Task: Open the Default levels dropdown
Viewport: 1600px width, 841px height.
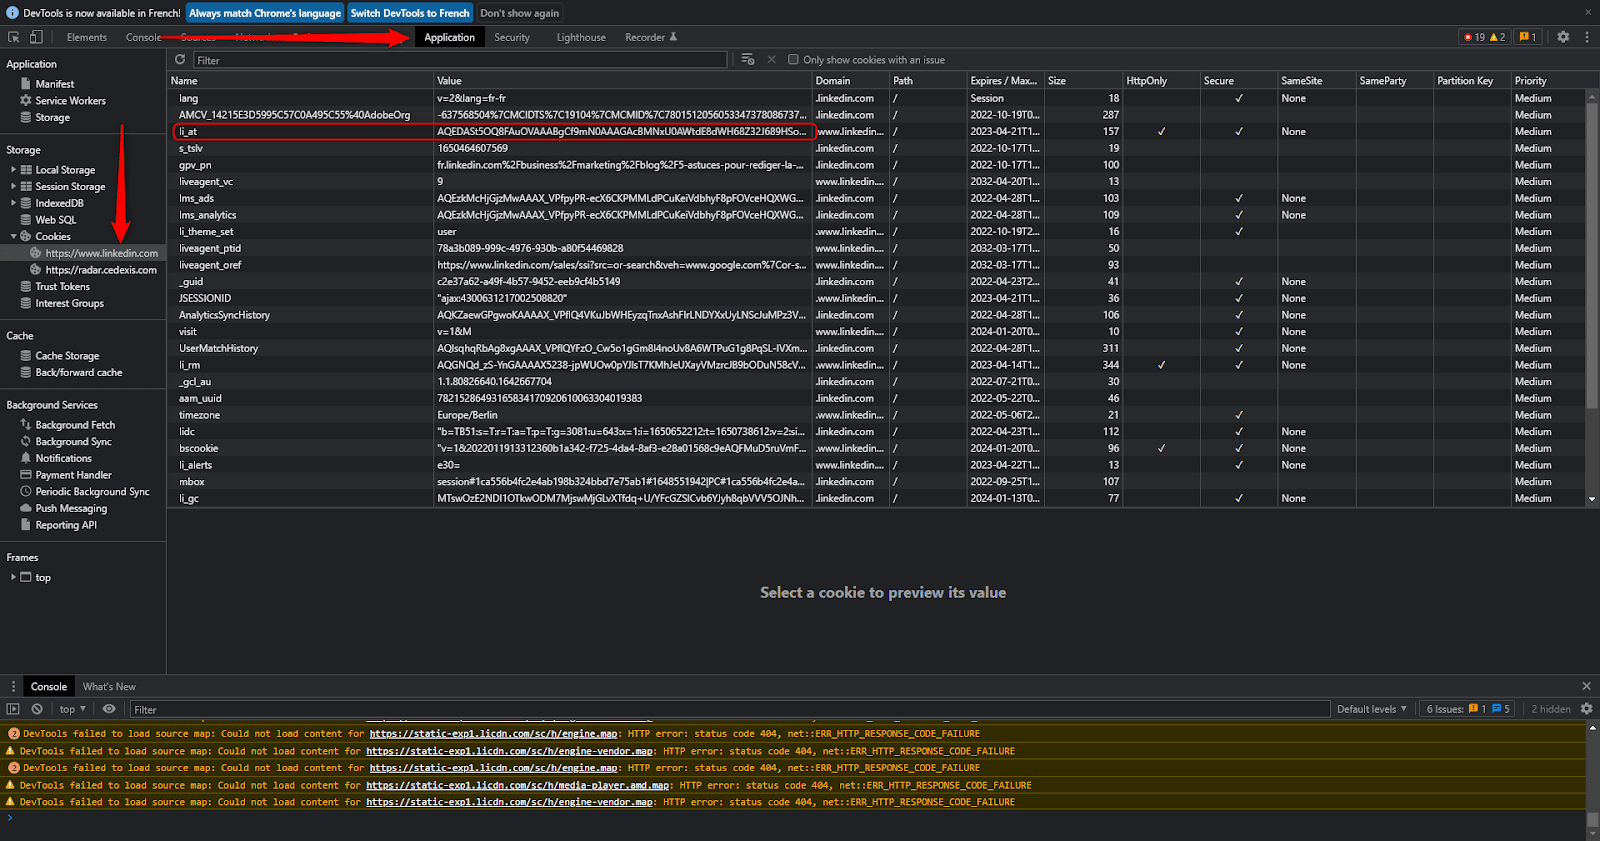Action: (x=1372, y=709)
